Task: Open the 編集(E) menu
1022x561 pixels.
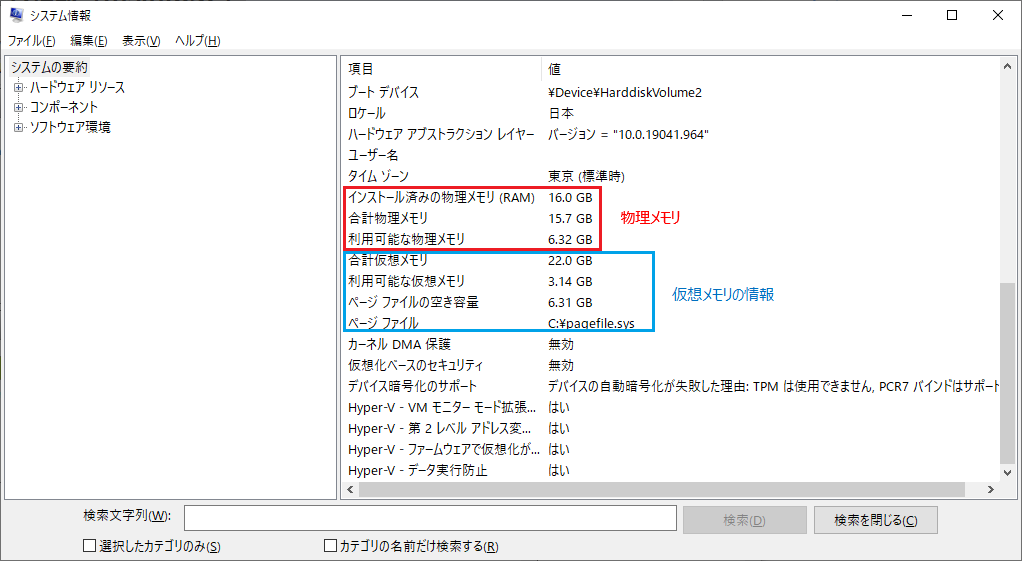Action: [89, 41]
